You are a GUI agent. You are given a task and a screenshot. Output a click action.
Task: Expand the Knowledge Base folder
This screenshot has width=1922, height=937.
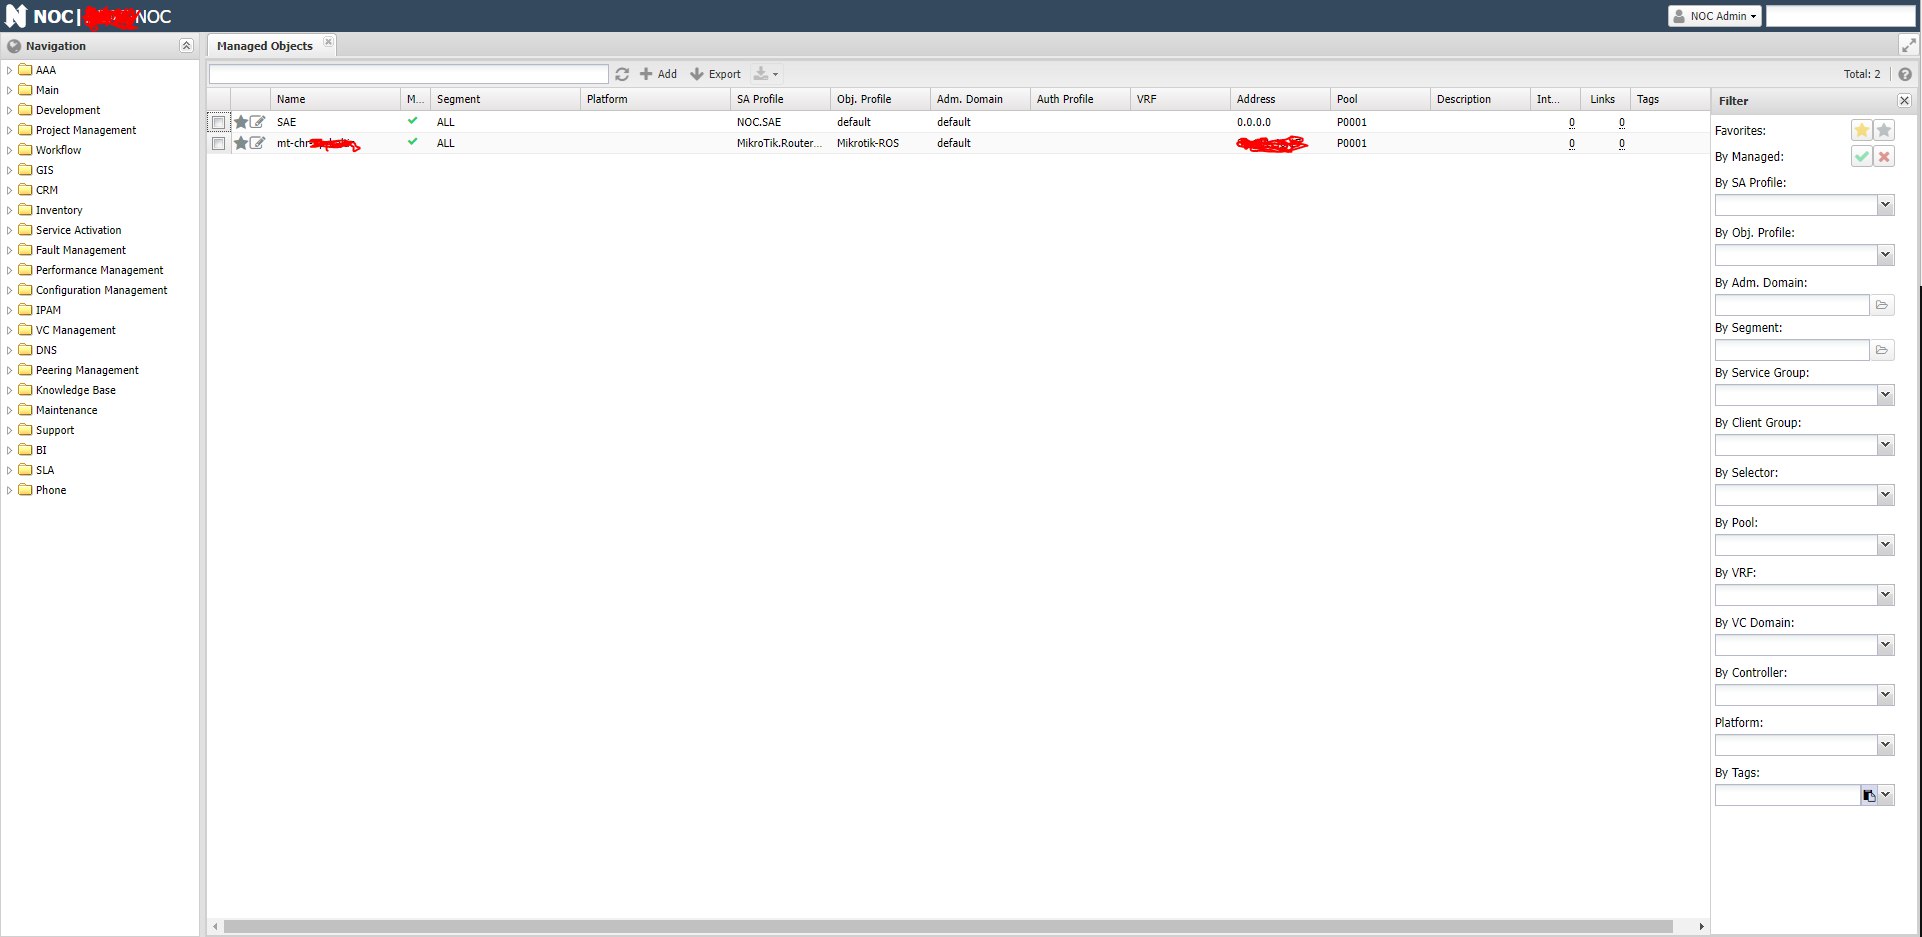click(10, 390)
